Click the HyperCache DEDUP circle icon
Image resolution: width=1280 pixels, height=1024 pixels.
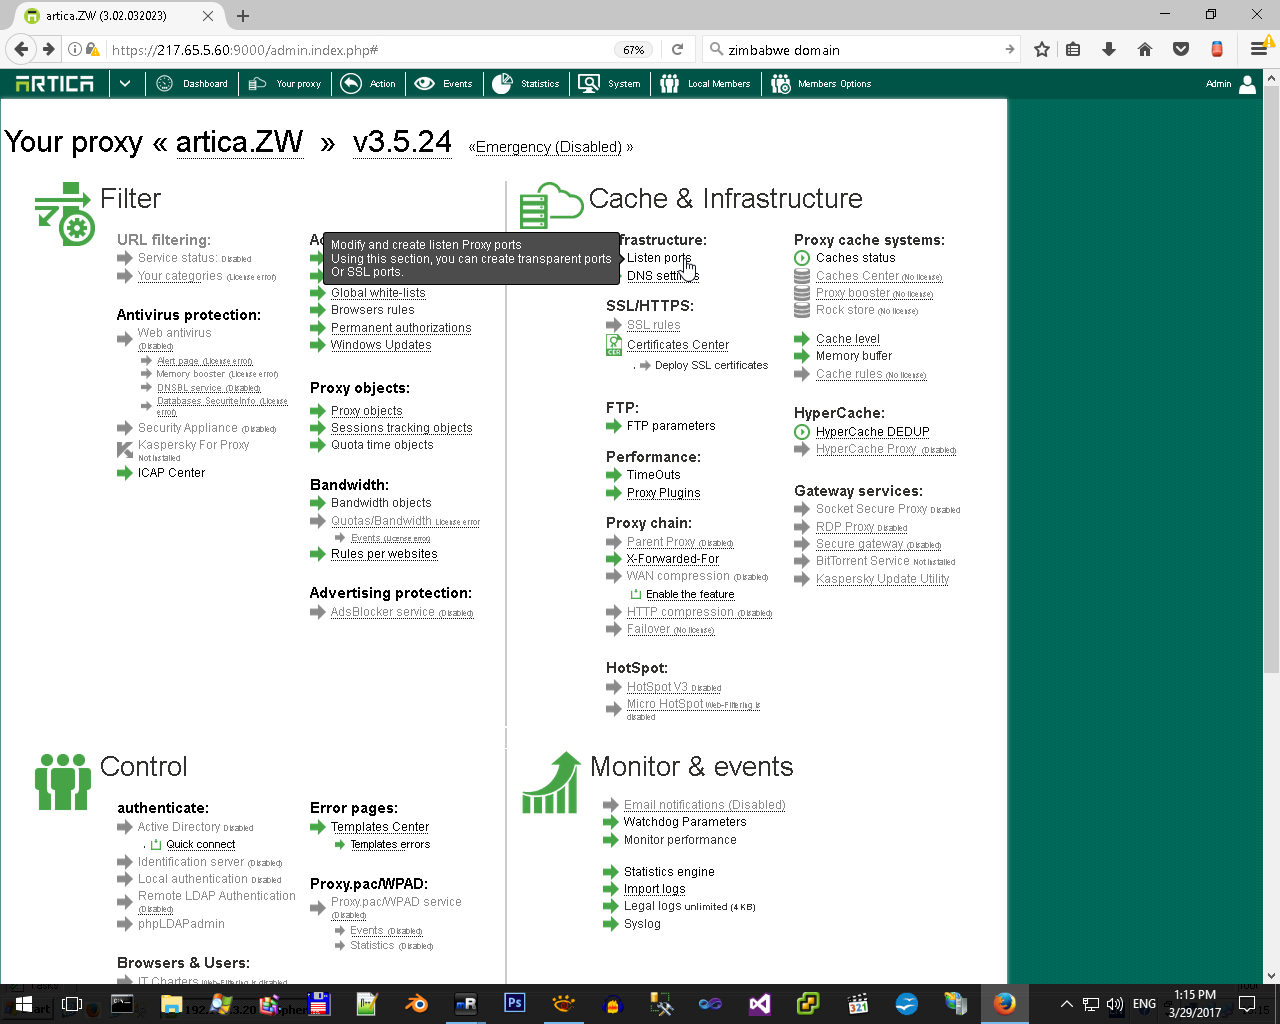(802, 432)
